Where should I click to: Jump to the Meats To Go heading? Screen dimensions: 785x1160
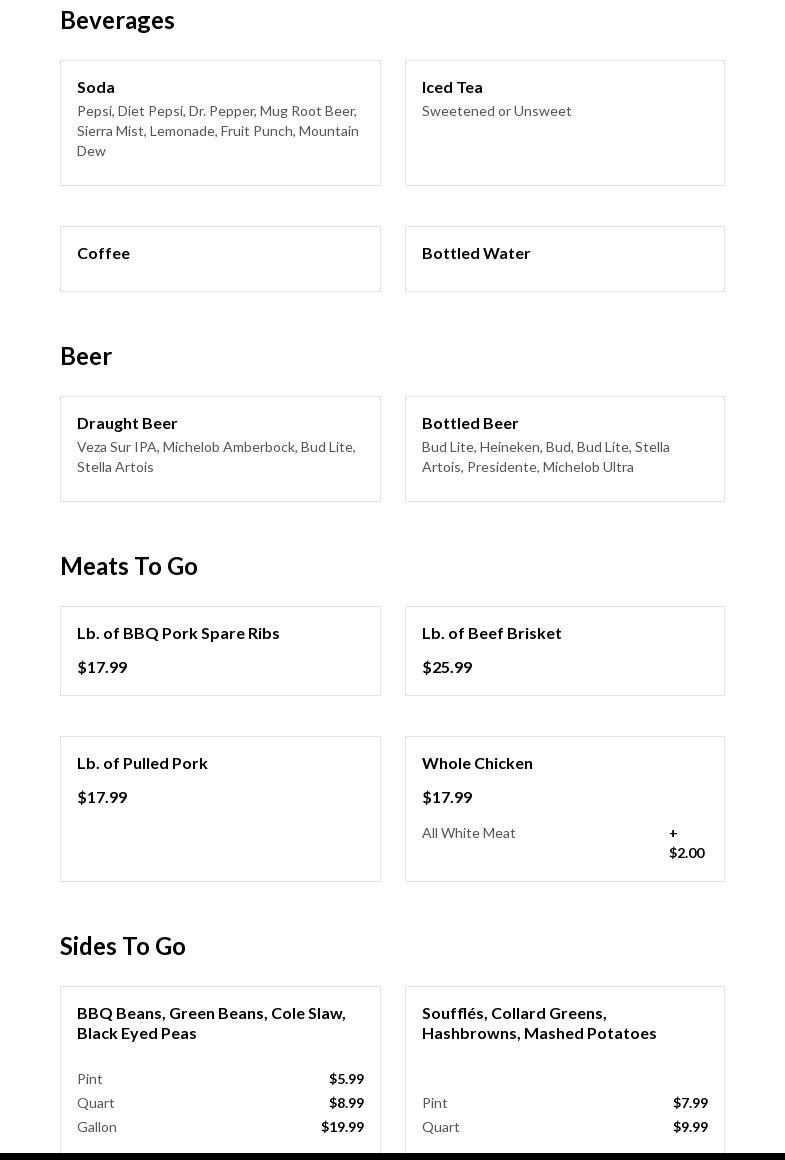pyautogui.click(x=129, y=567)
